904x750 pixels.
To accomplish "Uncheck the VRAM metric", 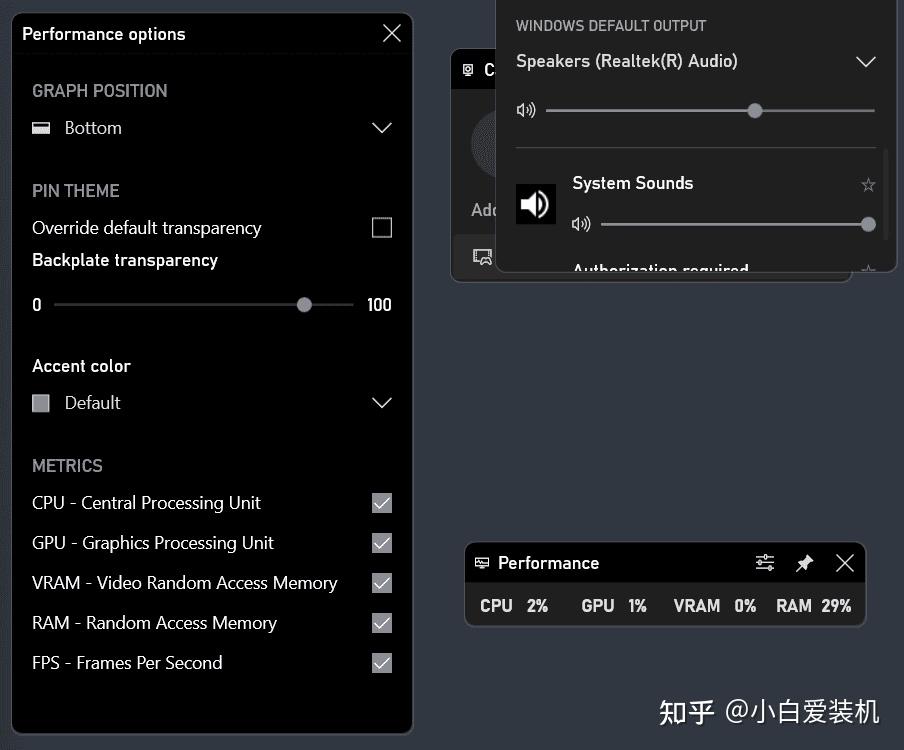I will [x=381, y=583].
